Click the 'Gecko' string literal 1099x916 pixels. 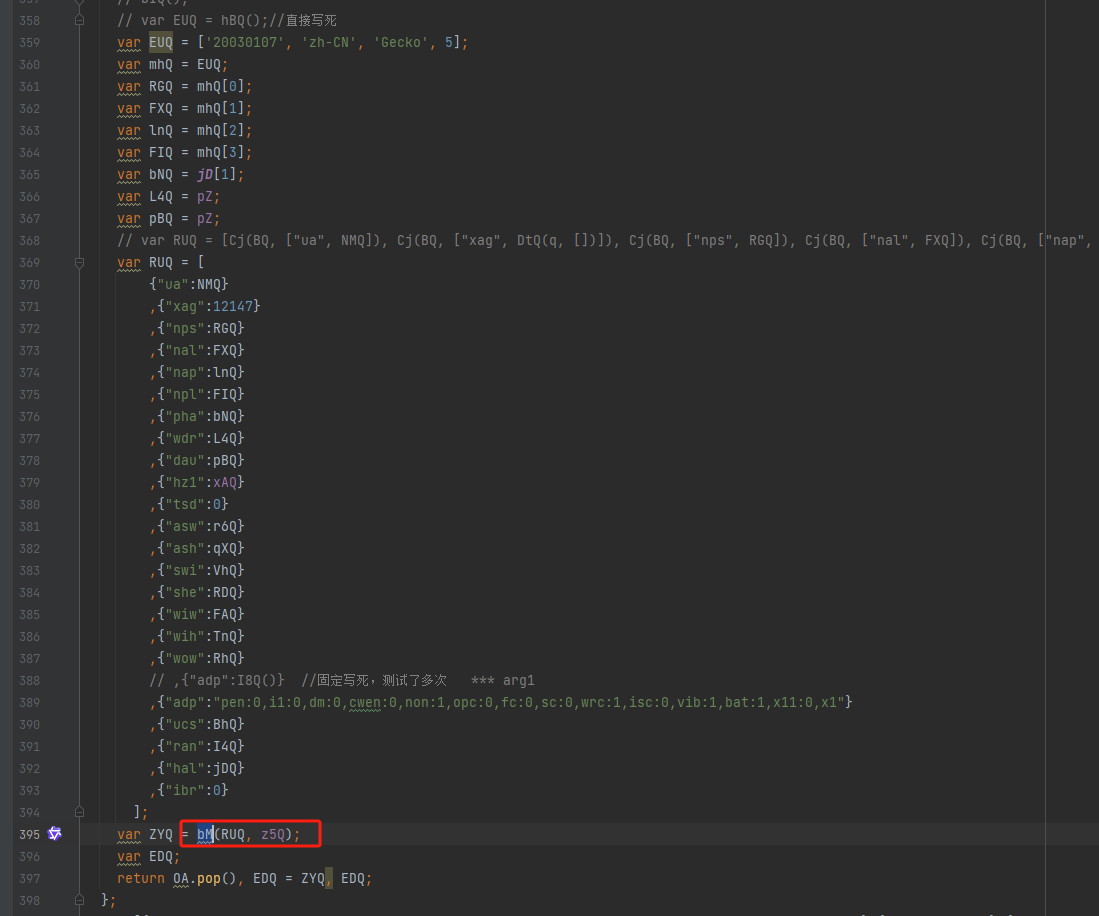400,42
